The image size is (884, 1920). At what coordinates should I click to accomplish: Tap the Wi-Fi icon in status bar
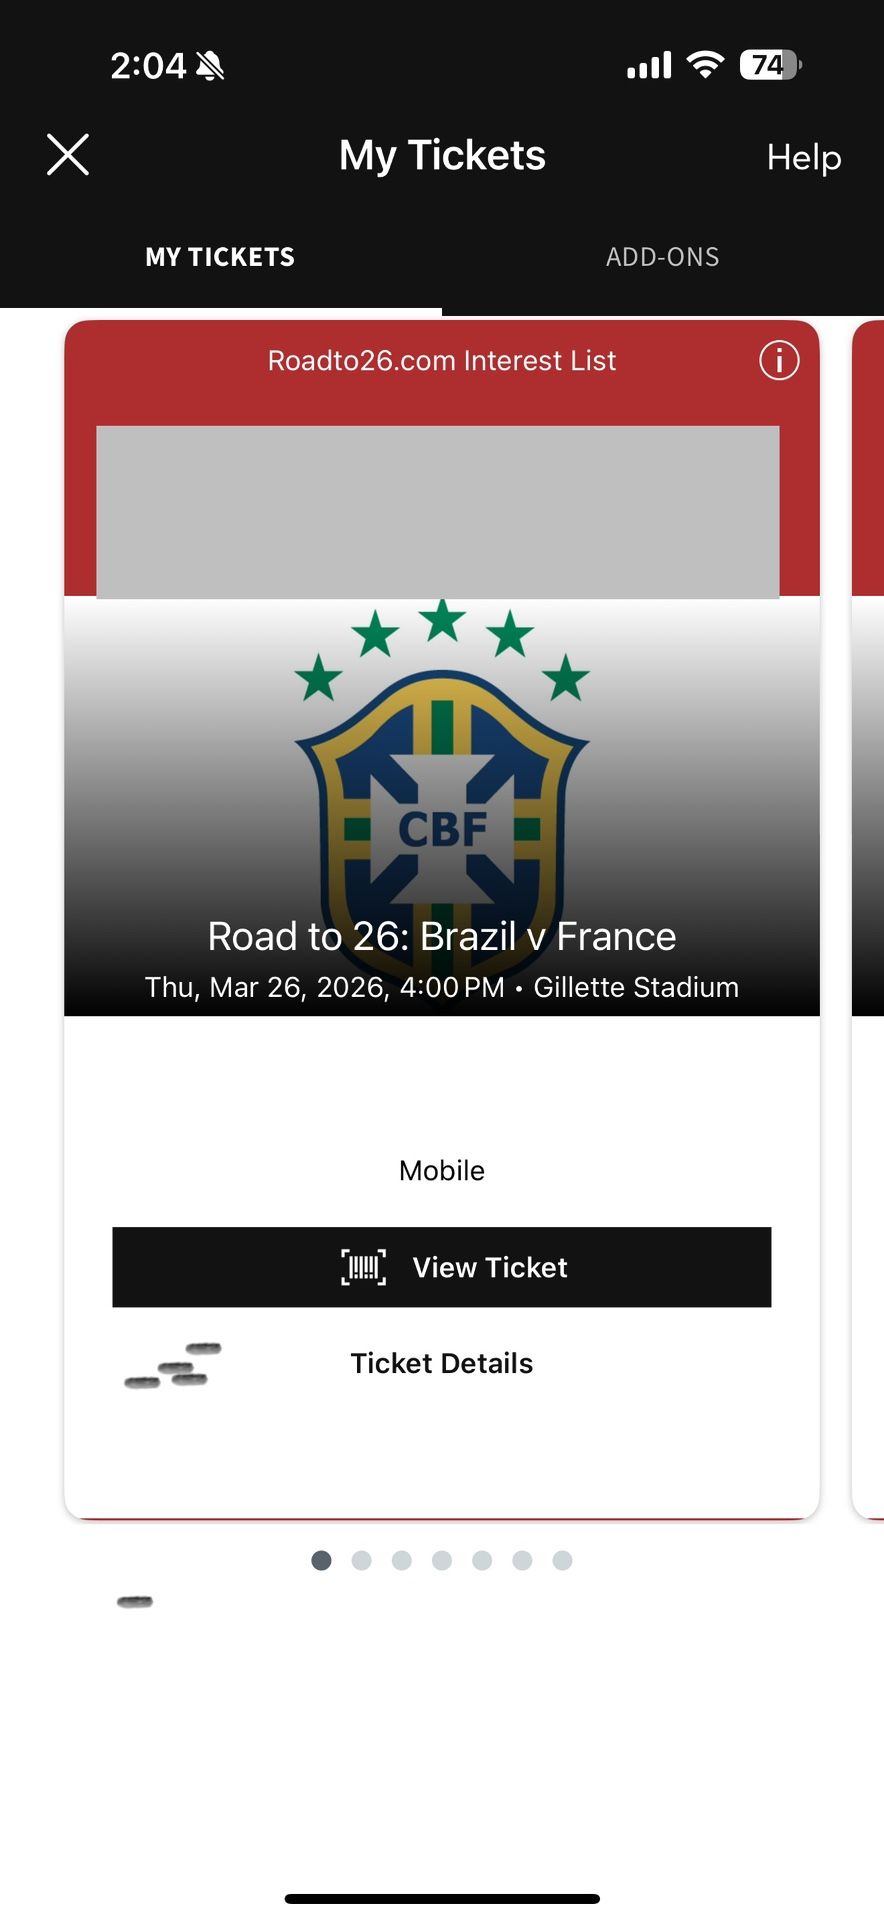tap(704, 63)
